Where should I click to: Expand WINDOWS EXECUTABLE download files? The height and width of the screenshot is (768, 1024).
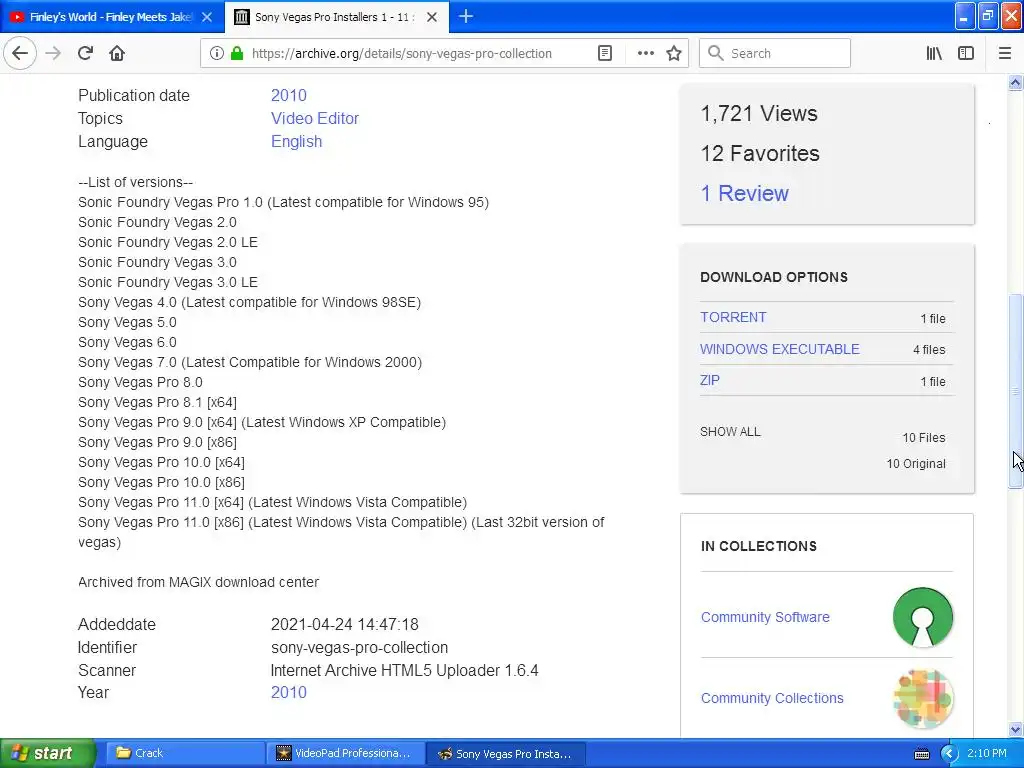(780, 349)
